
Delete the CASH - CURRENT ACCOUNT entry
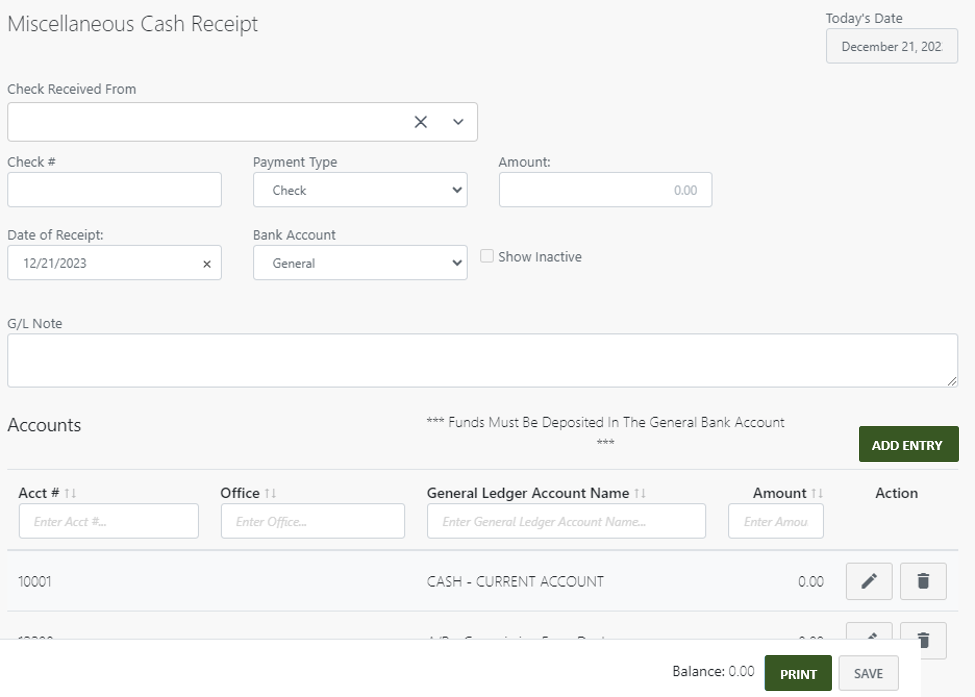click(x=922, y=581)
